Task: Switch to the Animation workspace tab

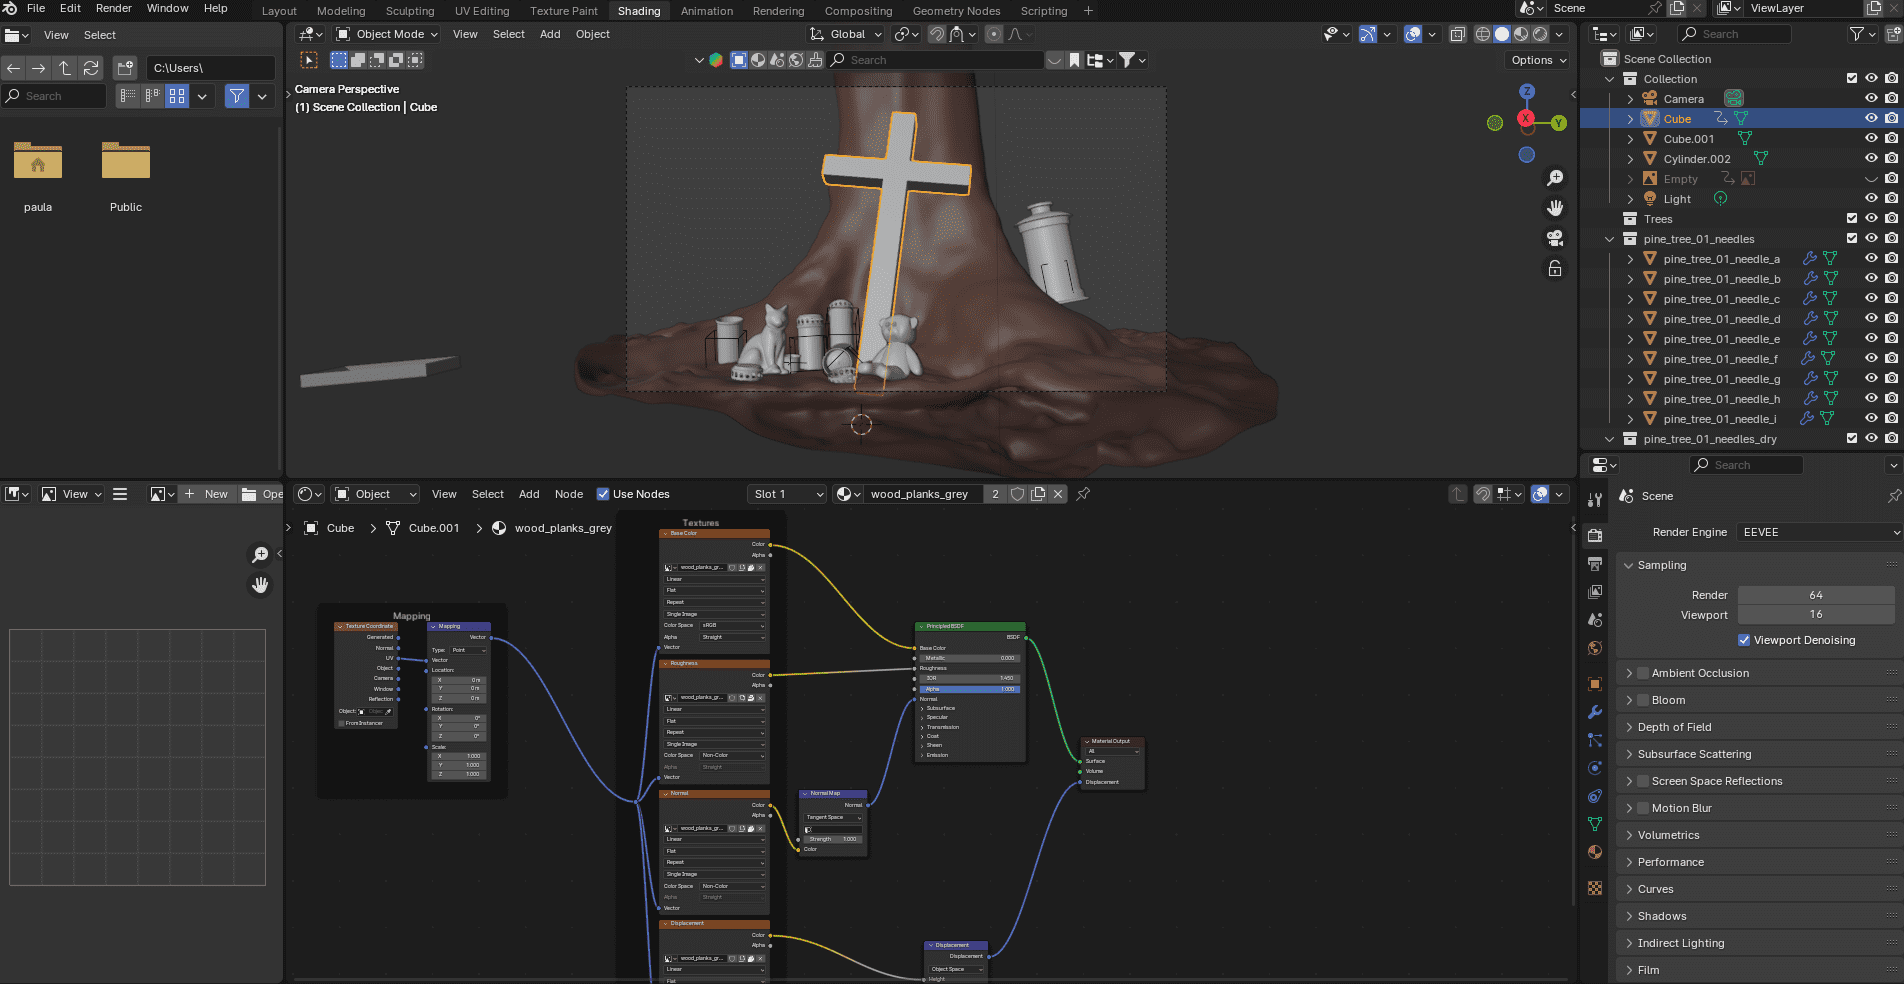Action: (707, 11)
